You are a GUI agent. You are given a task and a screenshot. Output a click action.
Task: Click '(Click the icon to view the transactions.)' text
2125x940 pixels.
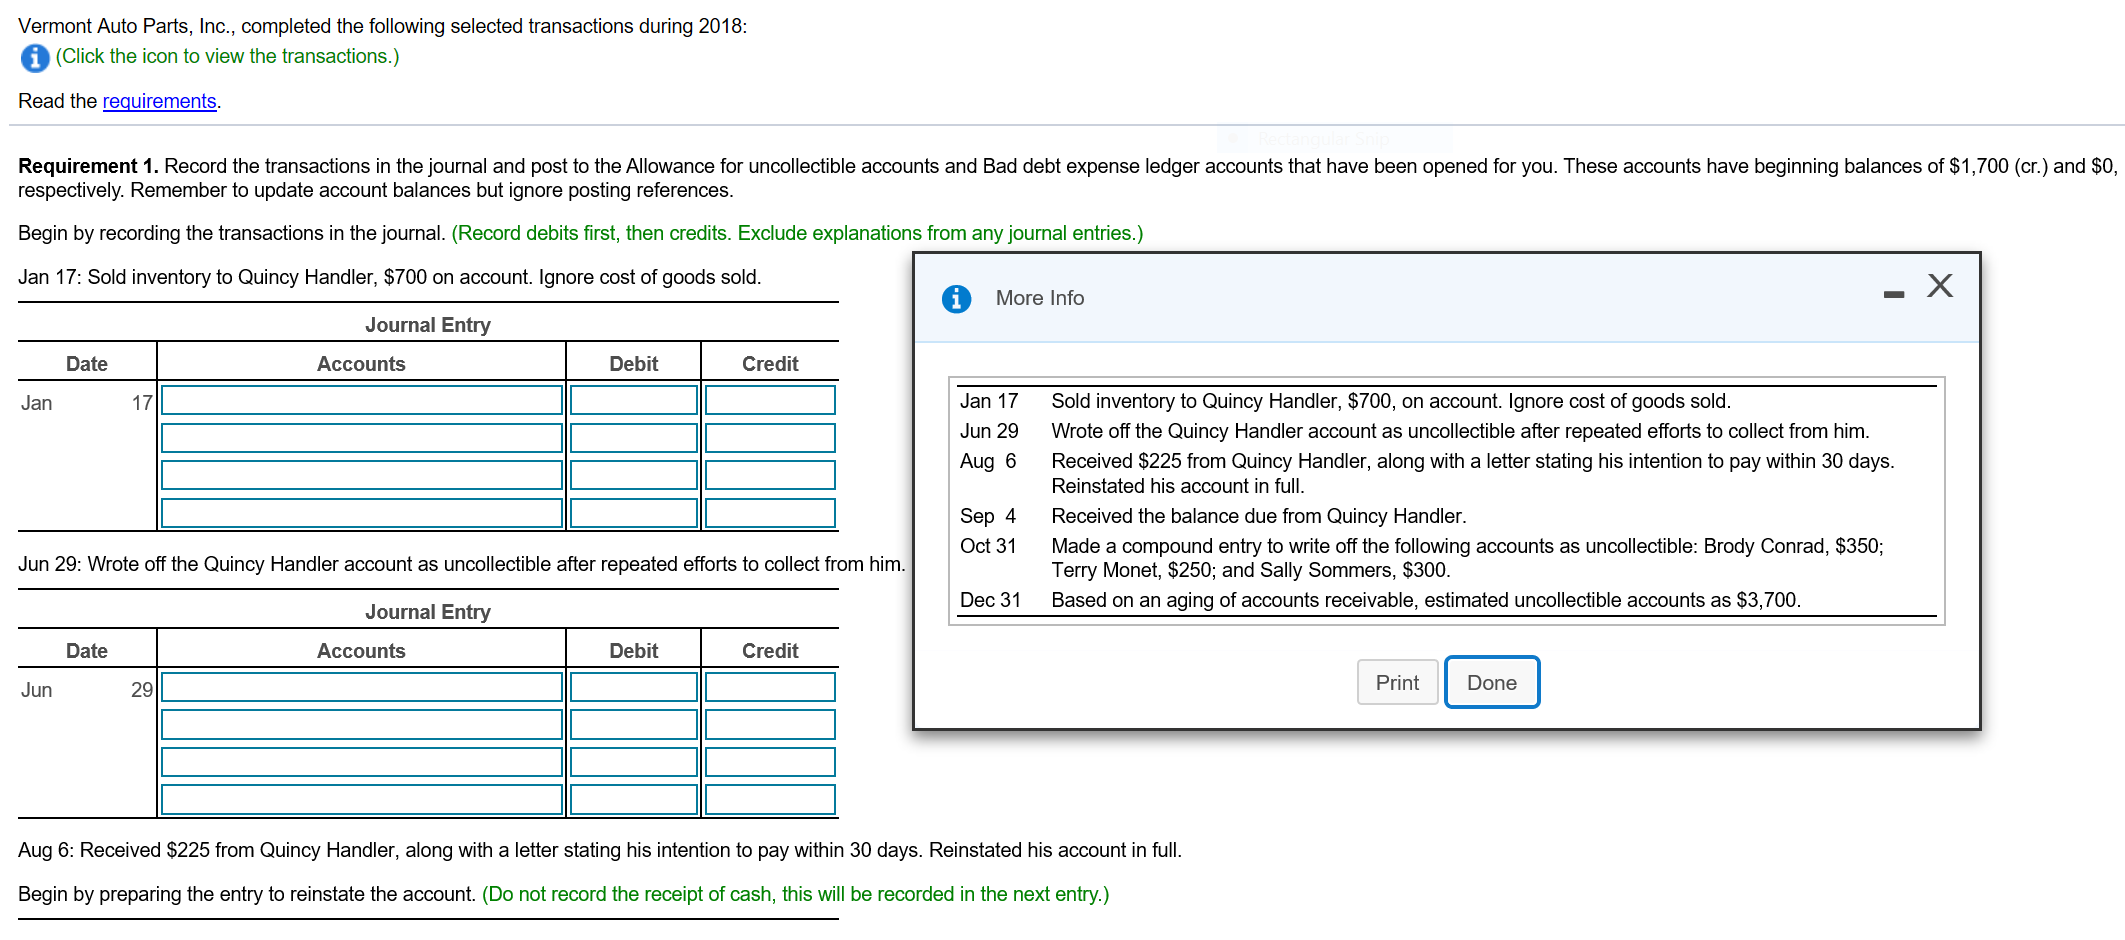point(227,57)
